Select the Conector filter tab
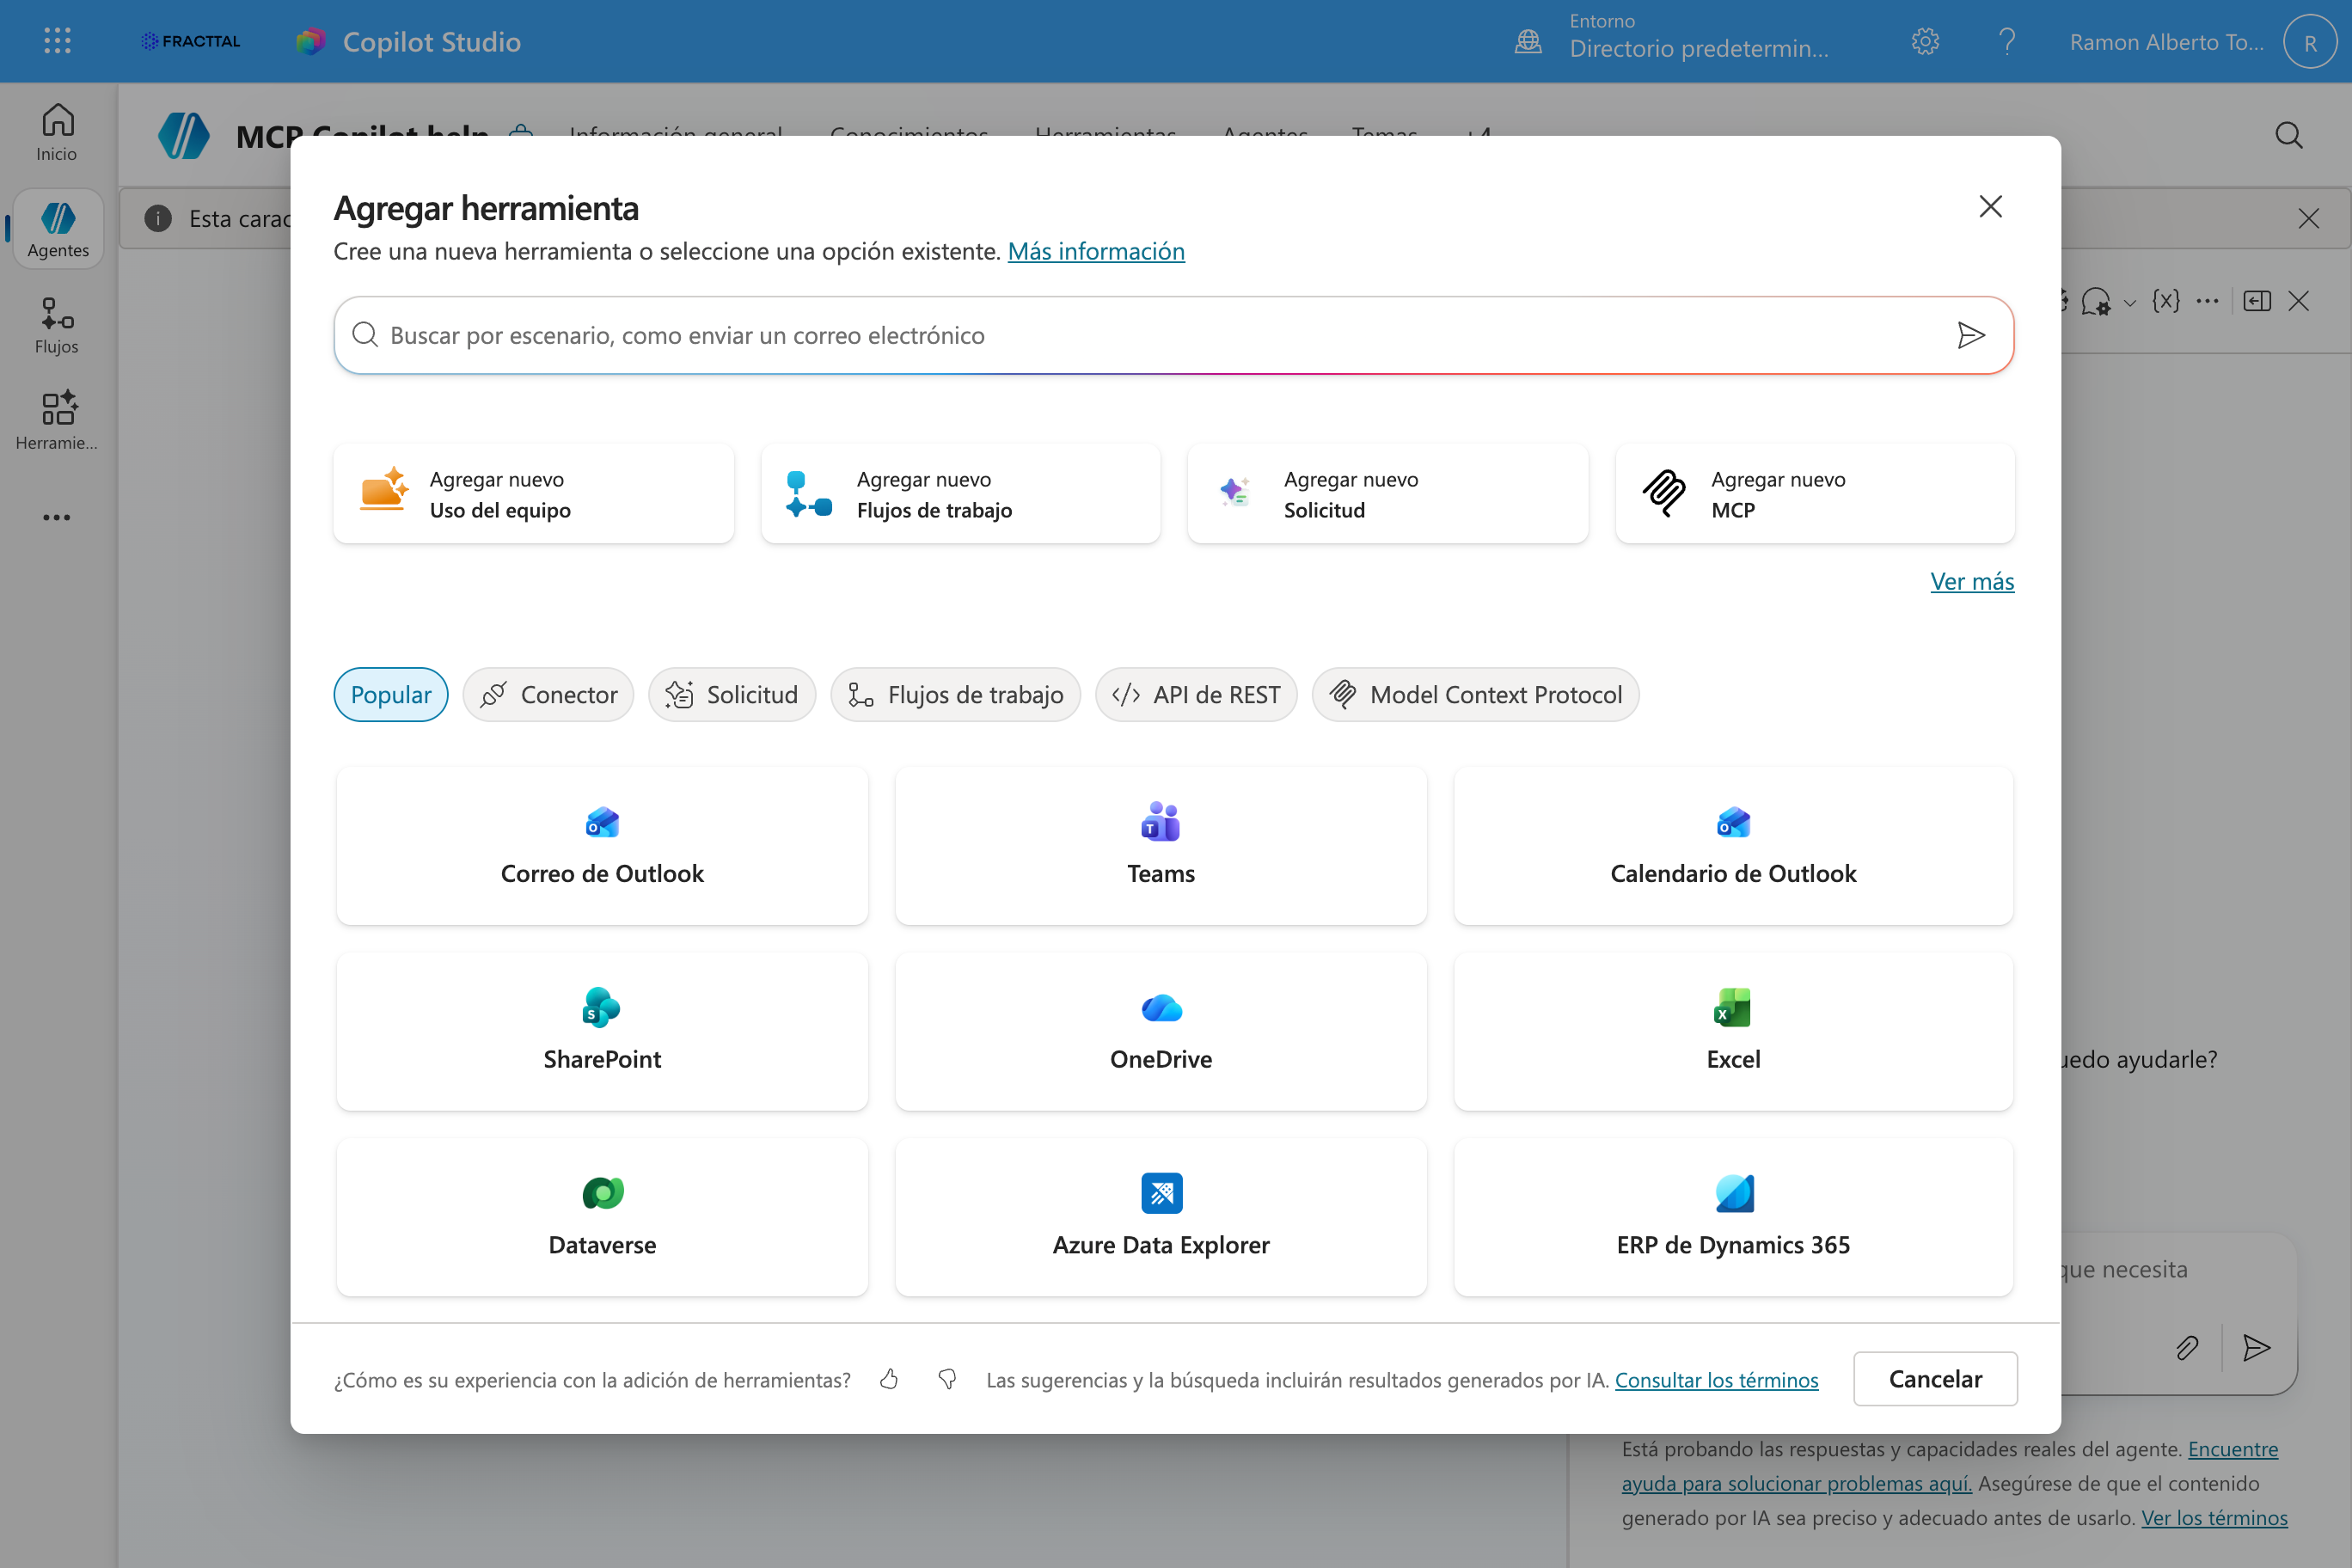The height and width of the screenshot is (1568, 2352). click(x=548, y=694)
